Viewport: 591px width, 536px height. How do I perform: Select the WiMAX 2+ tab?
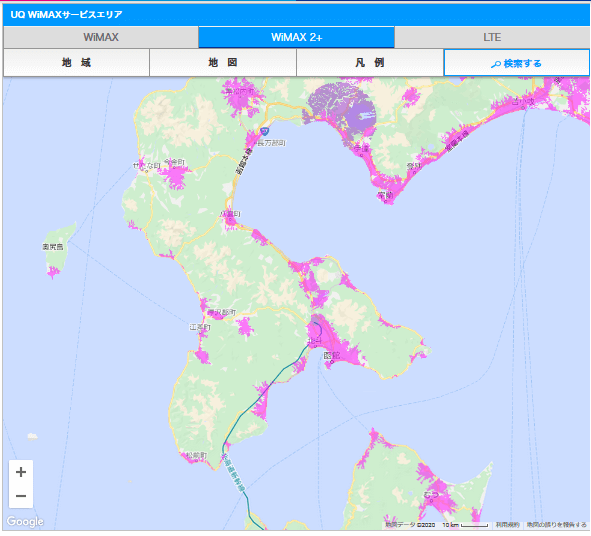297,37
